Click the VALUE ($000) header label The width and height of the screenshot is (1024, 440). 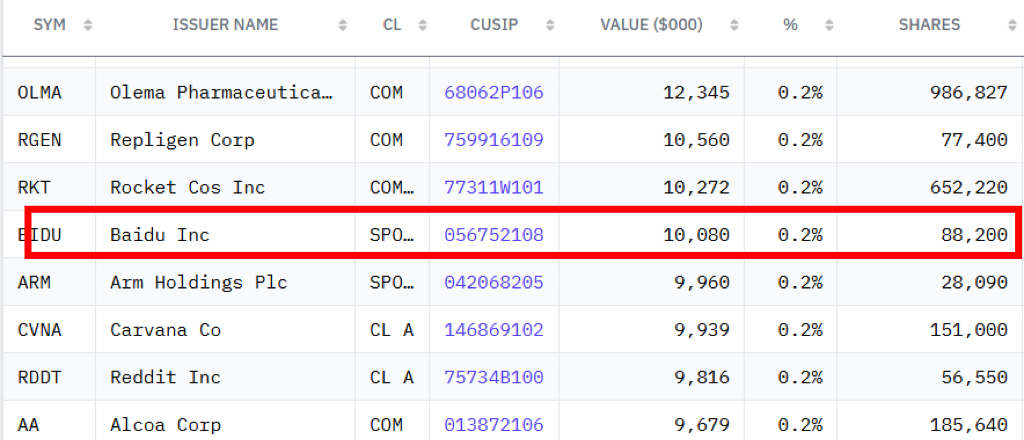pyautogui.click(x=652, y=25)
